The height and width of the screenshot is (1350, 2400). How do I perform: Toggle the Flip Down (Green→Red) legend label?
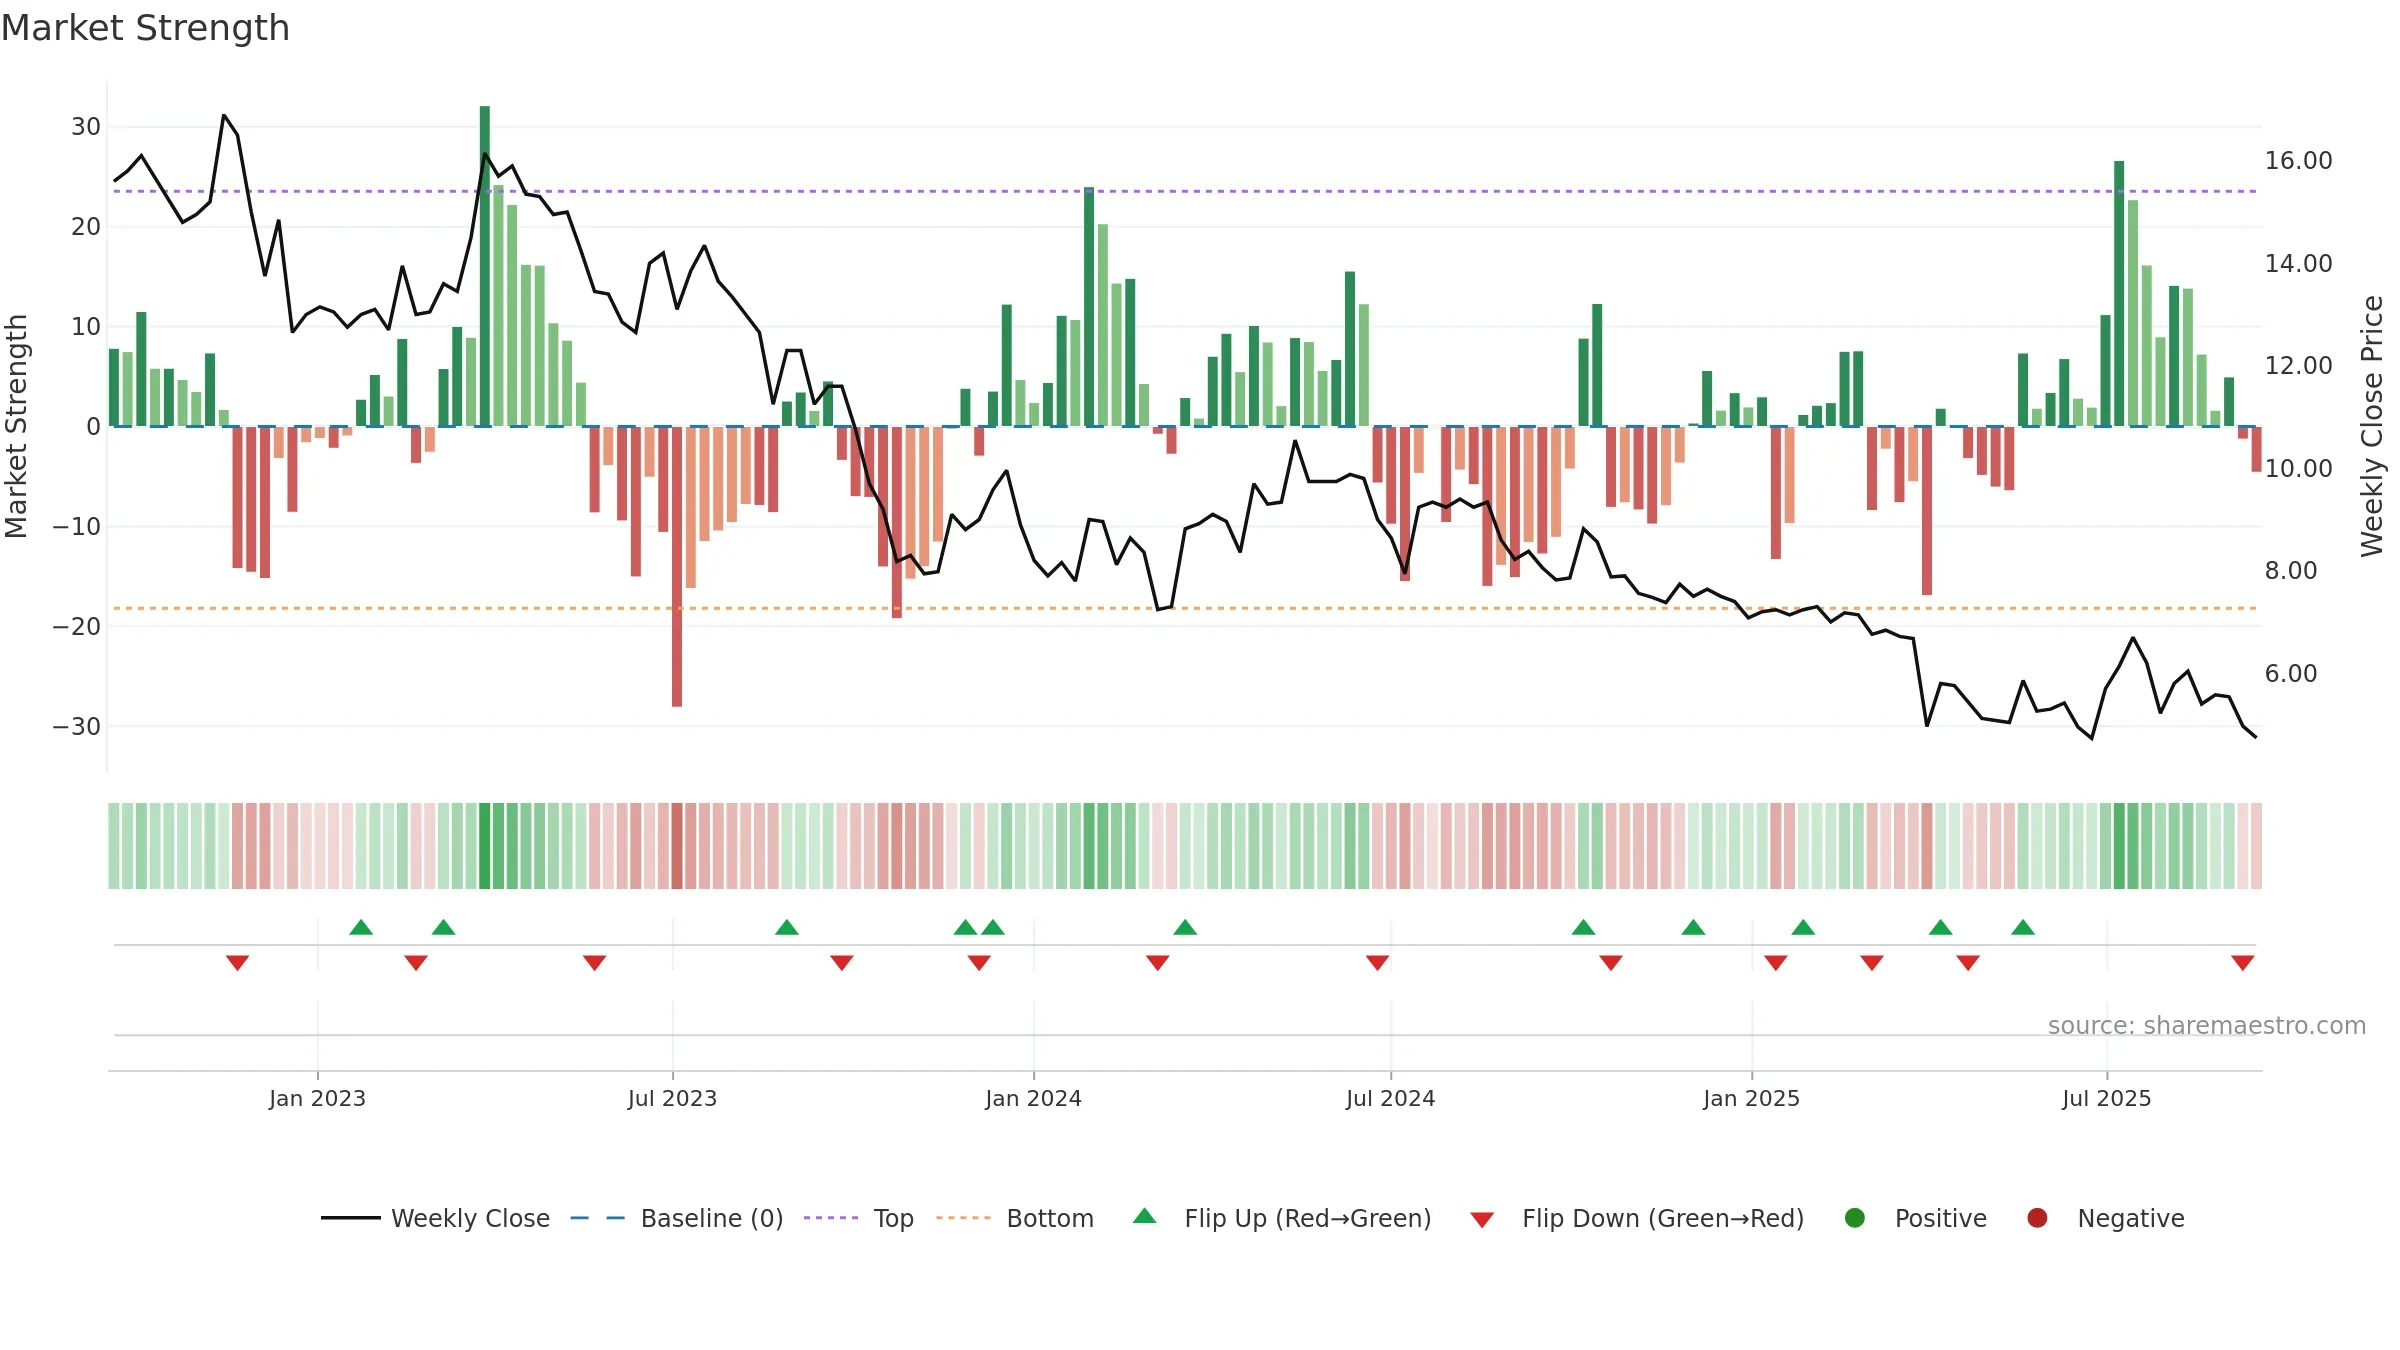(1663, 1219)
